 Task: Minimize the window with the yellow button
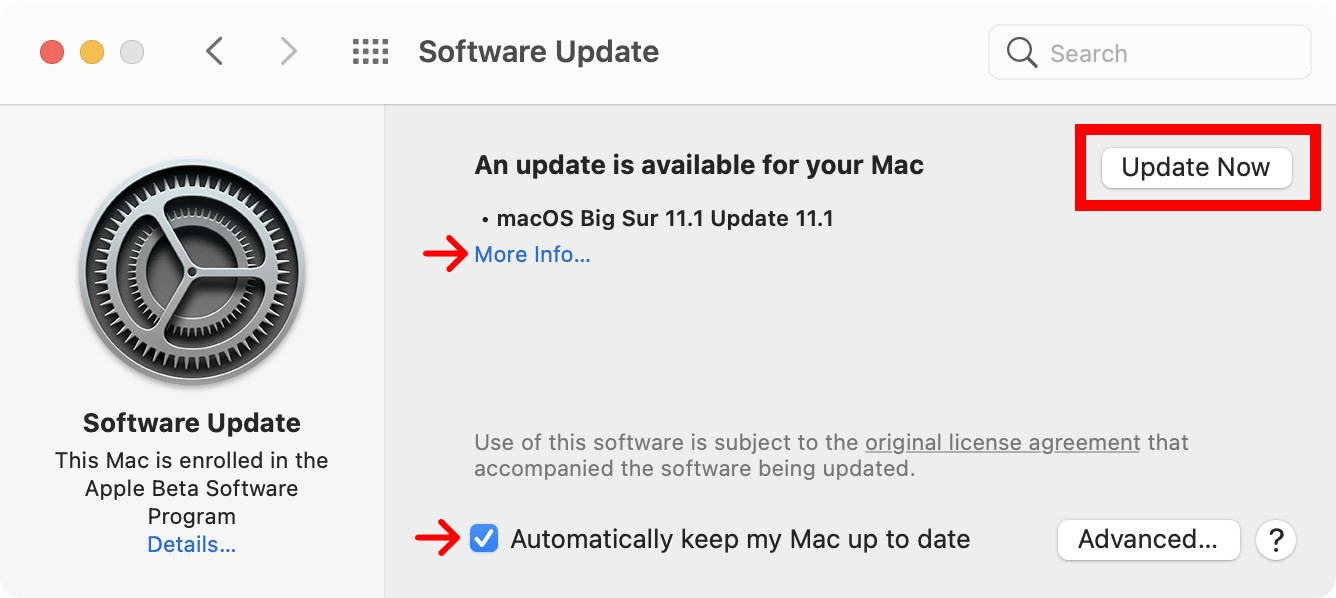point(92,52)
